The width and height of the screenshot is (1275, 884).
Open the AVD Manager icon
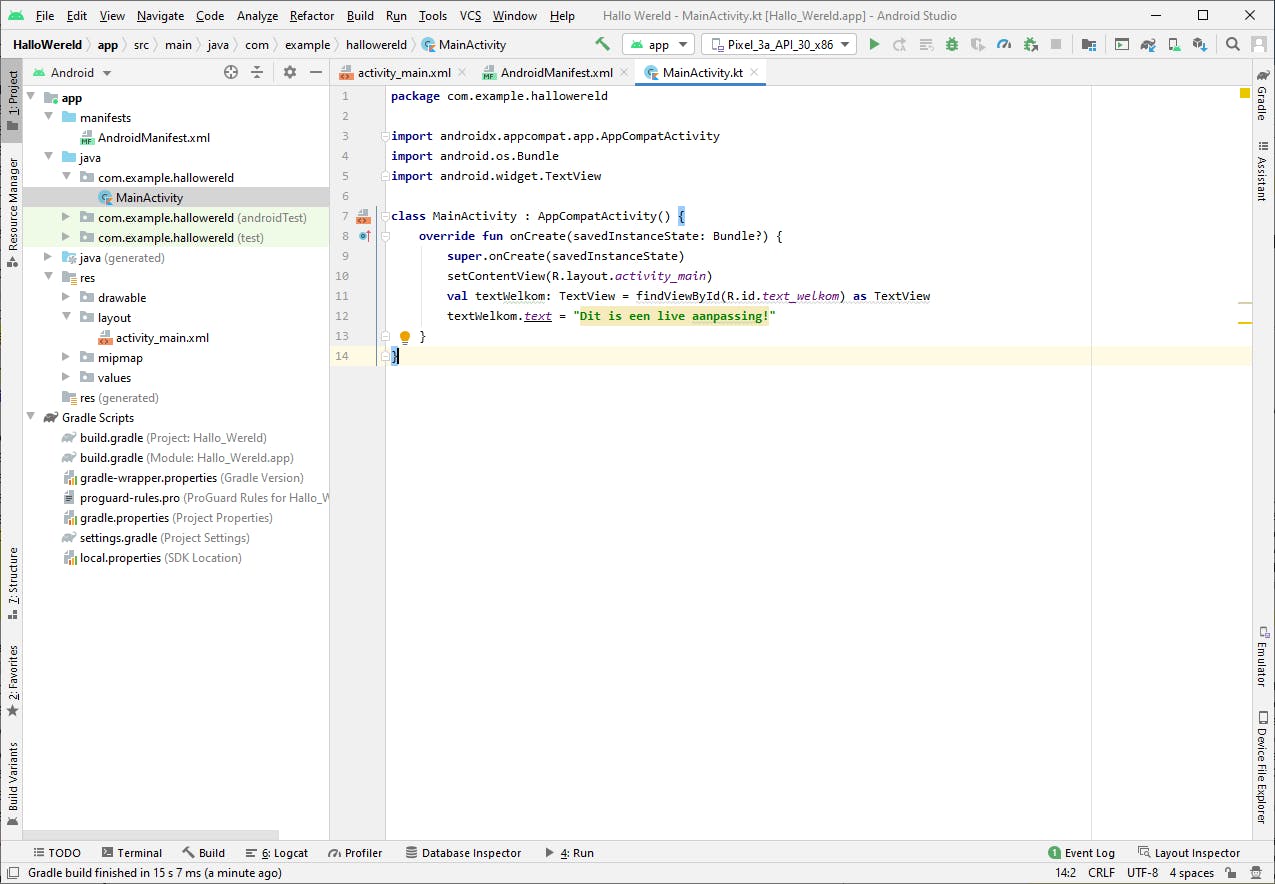coord(1174,44)
